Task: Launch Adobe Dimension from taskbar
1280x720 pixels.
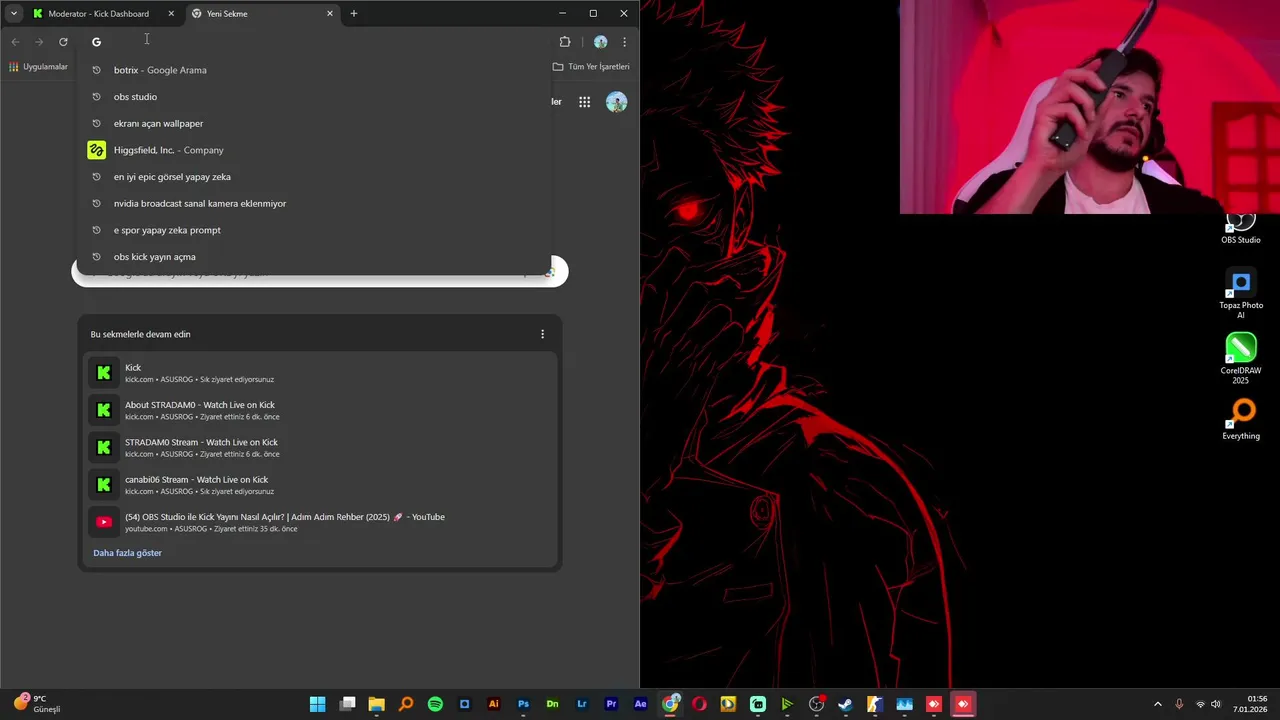Action: click(x=552, y=704)
